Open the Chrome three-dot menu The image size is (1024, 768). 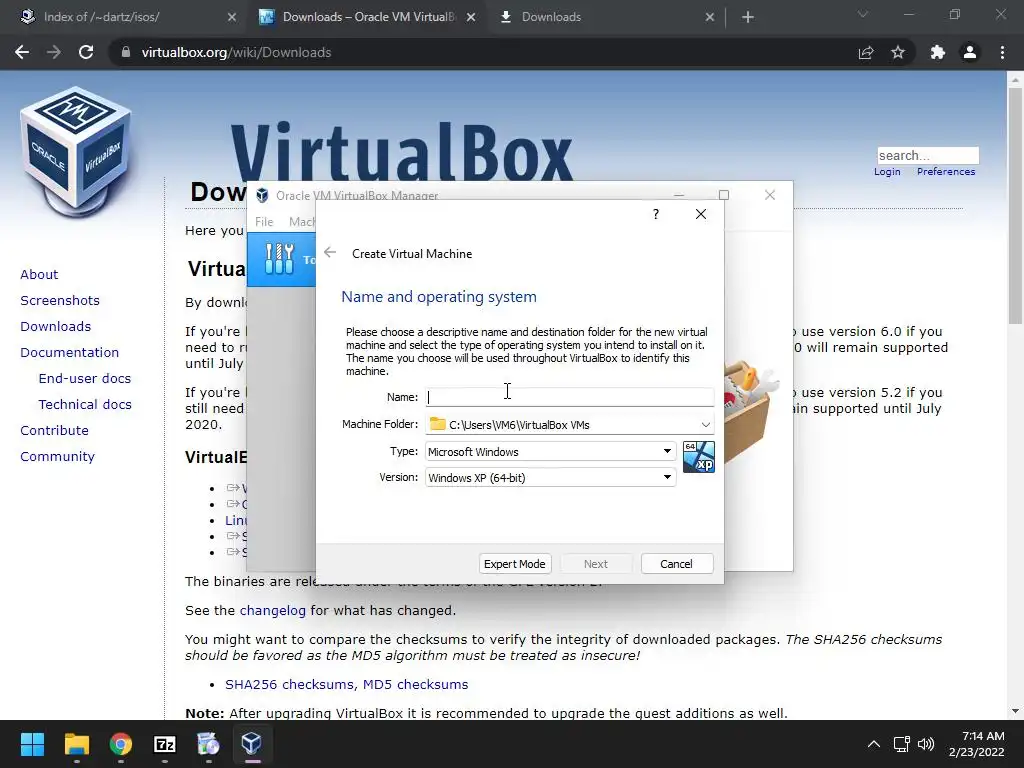(1002, 52)
